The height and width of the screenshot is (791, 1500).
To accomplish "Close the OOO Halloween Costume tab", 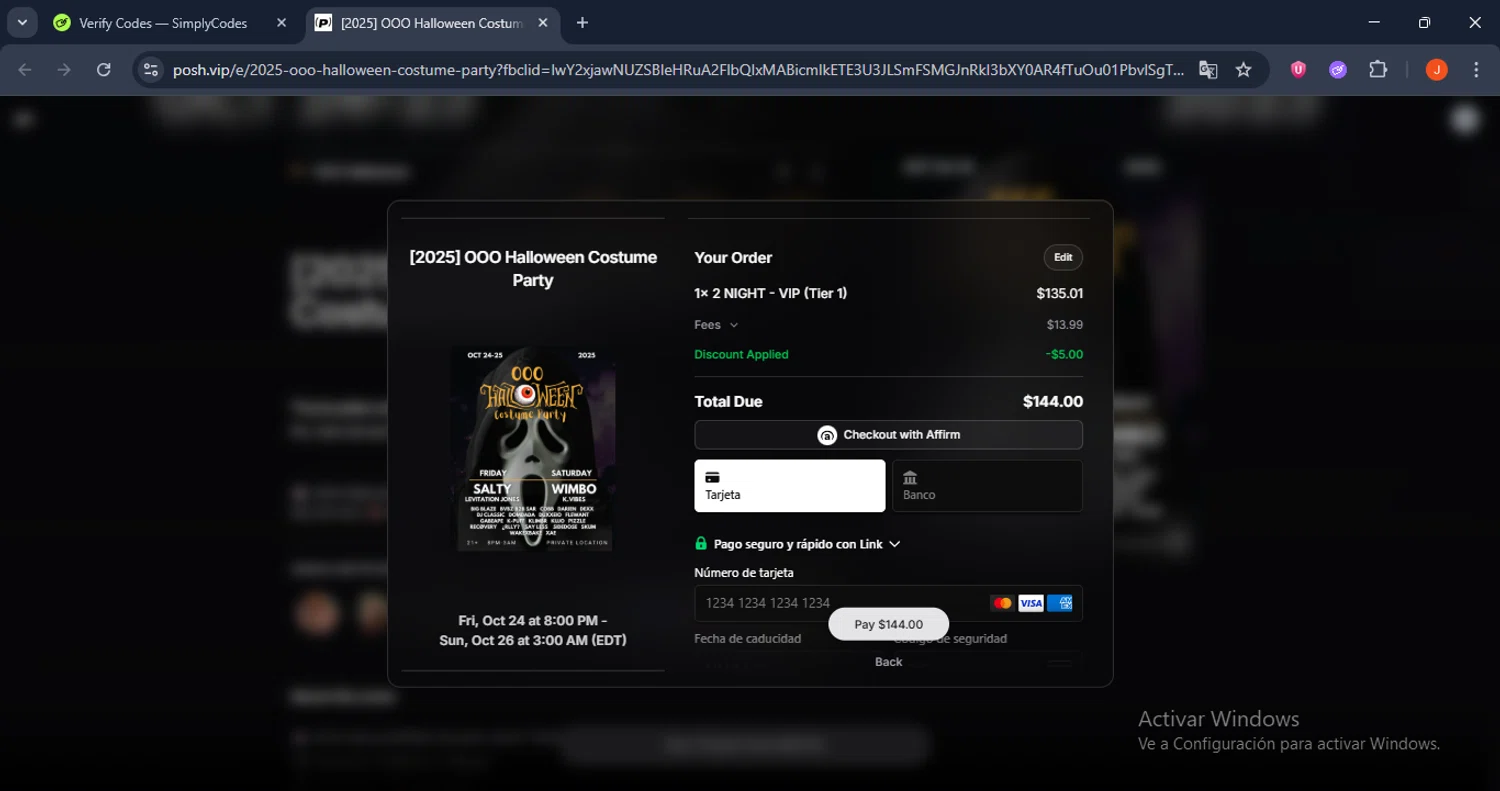I will tap(543, 23).
